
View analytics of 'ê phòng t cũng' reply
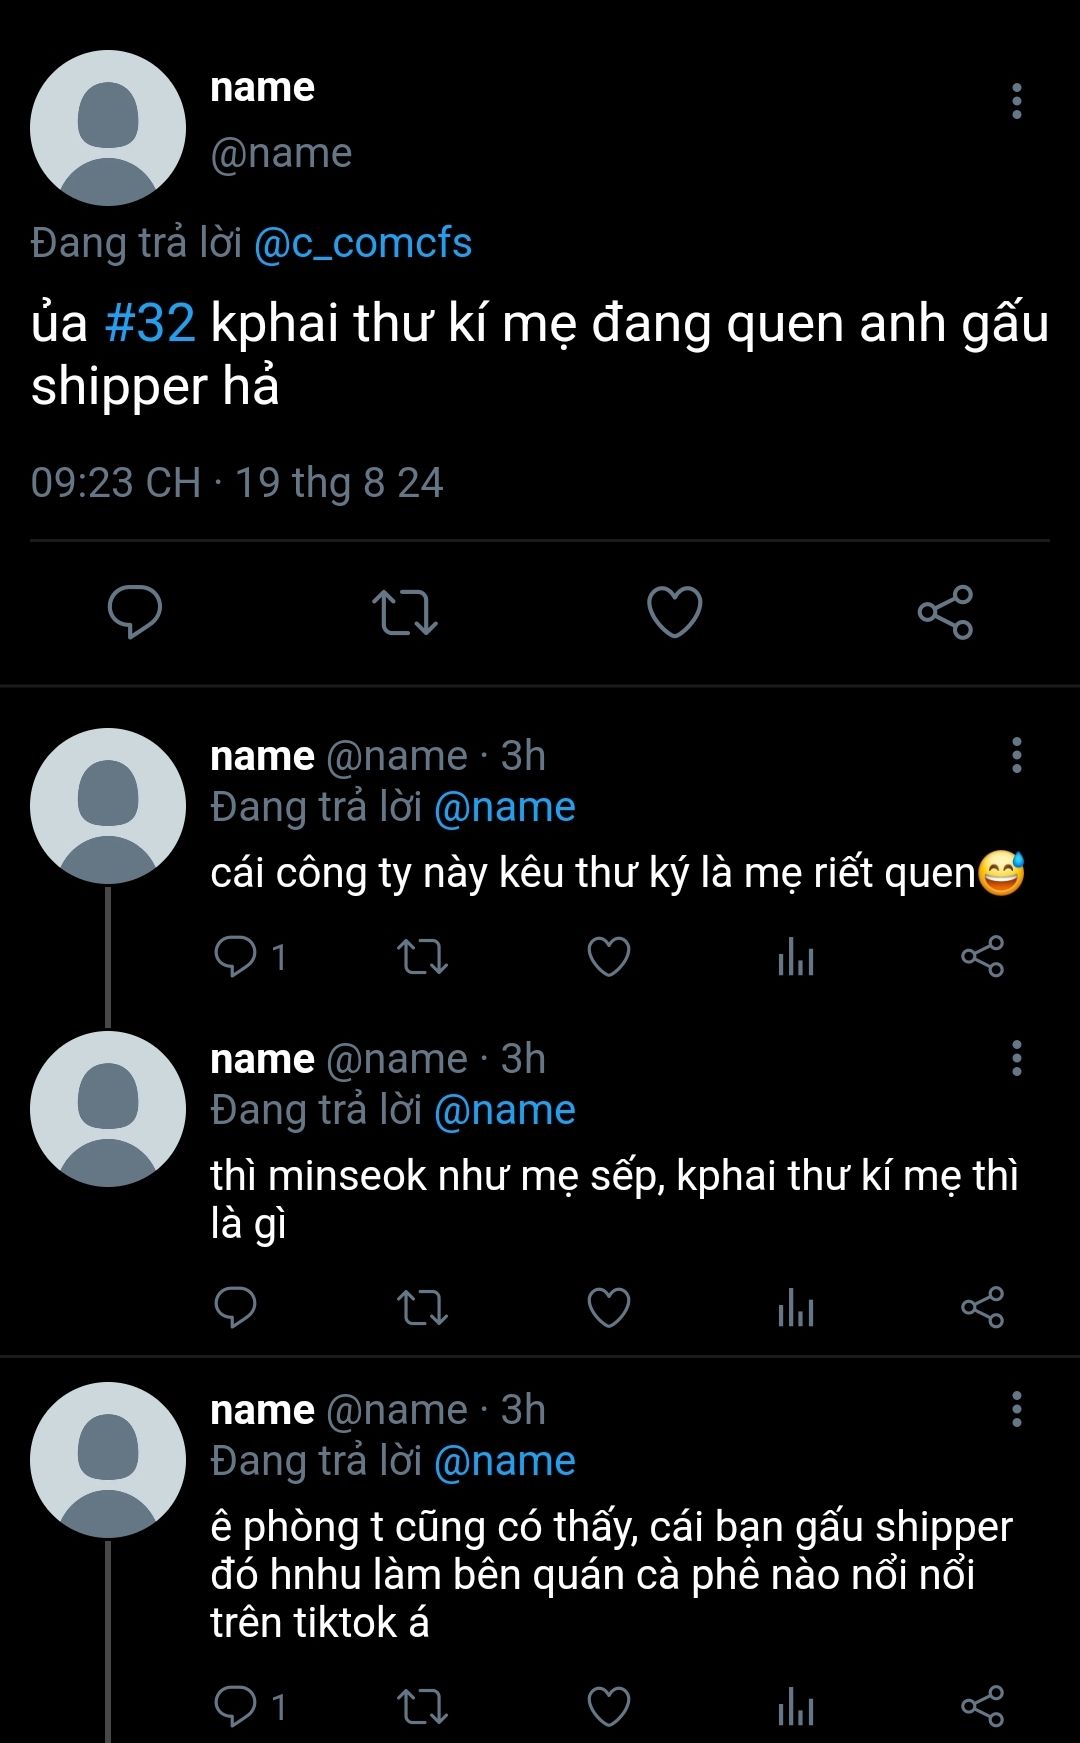pos(796,1706)
